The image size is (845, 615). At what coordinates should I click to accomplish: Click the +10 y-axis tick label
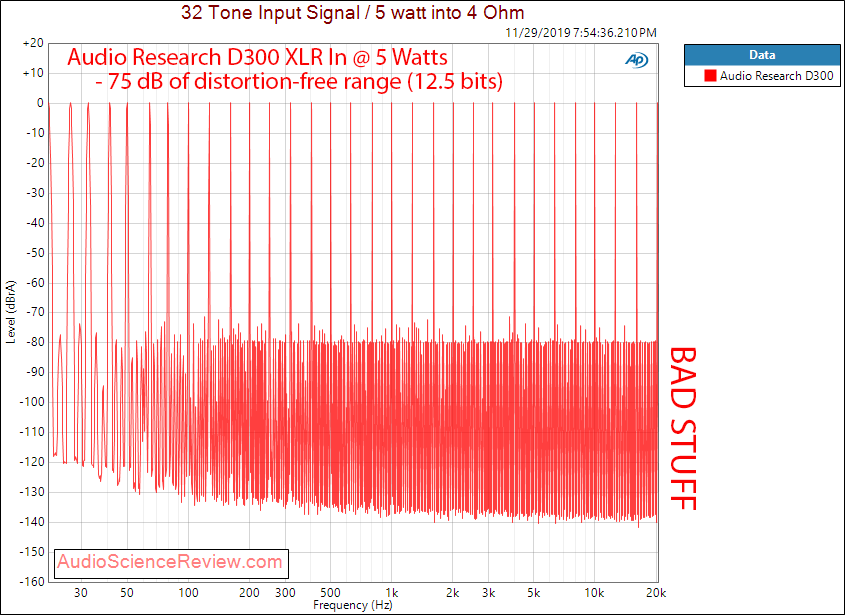pyautogui.click(x=33, y=73)
